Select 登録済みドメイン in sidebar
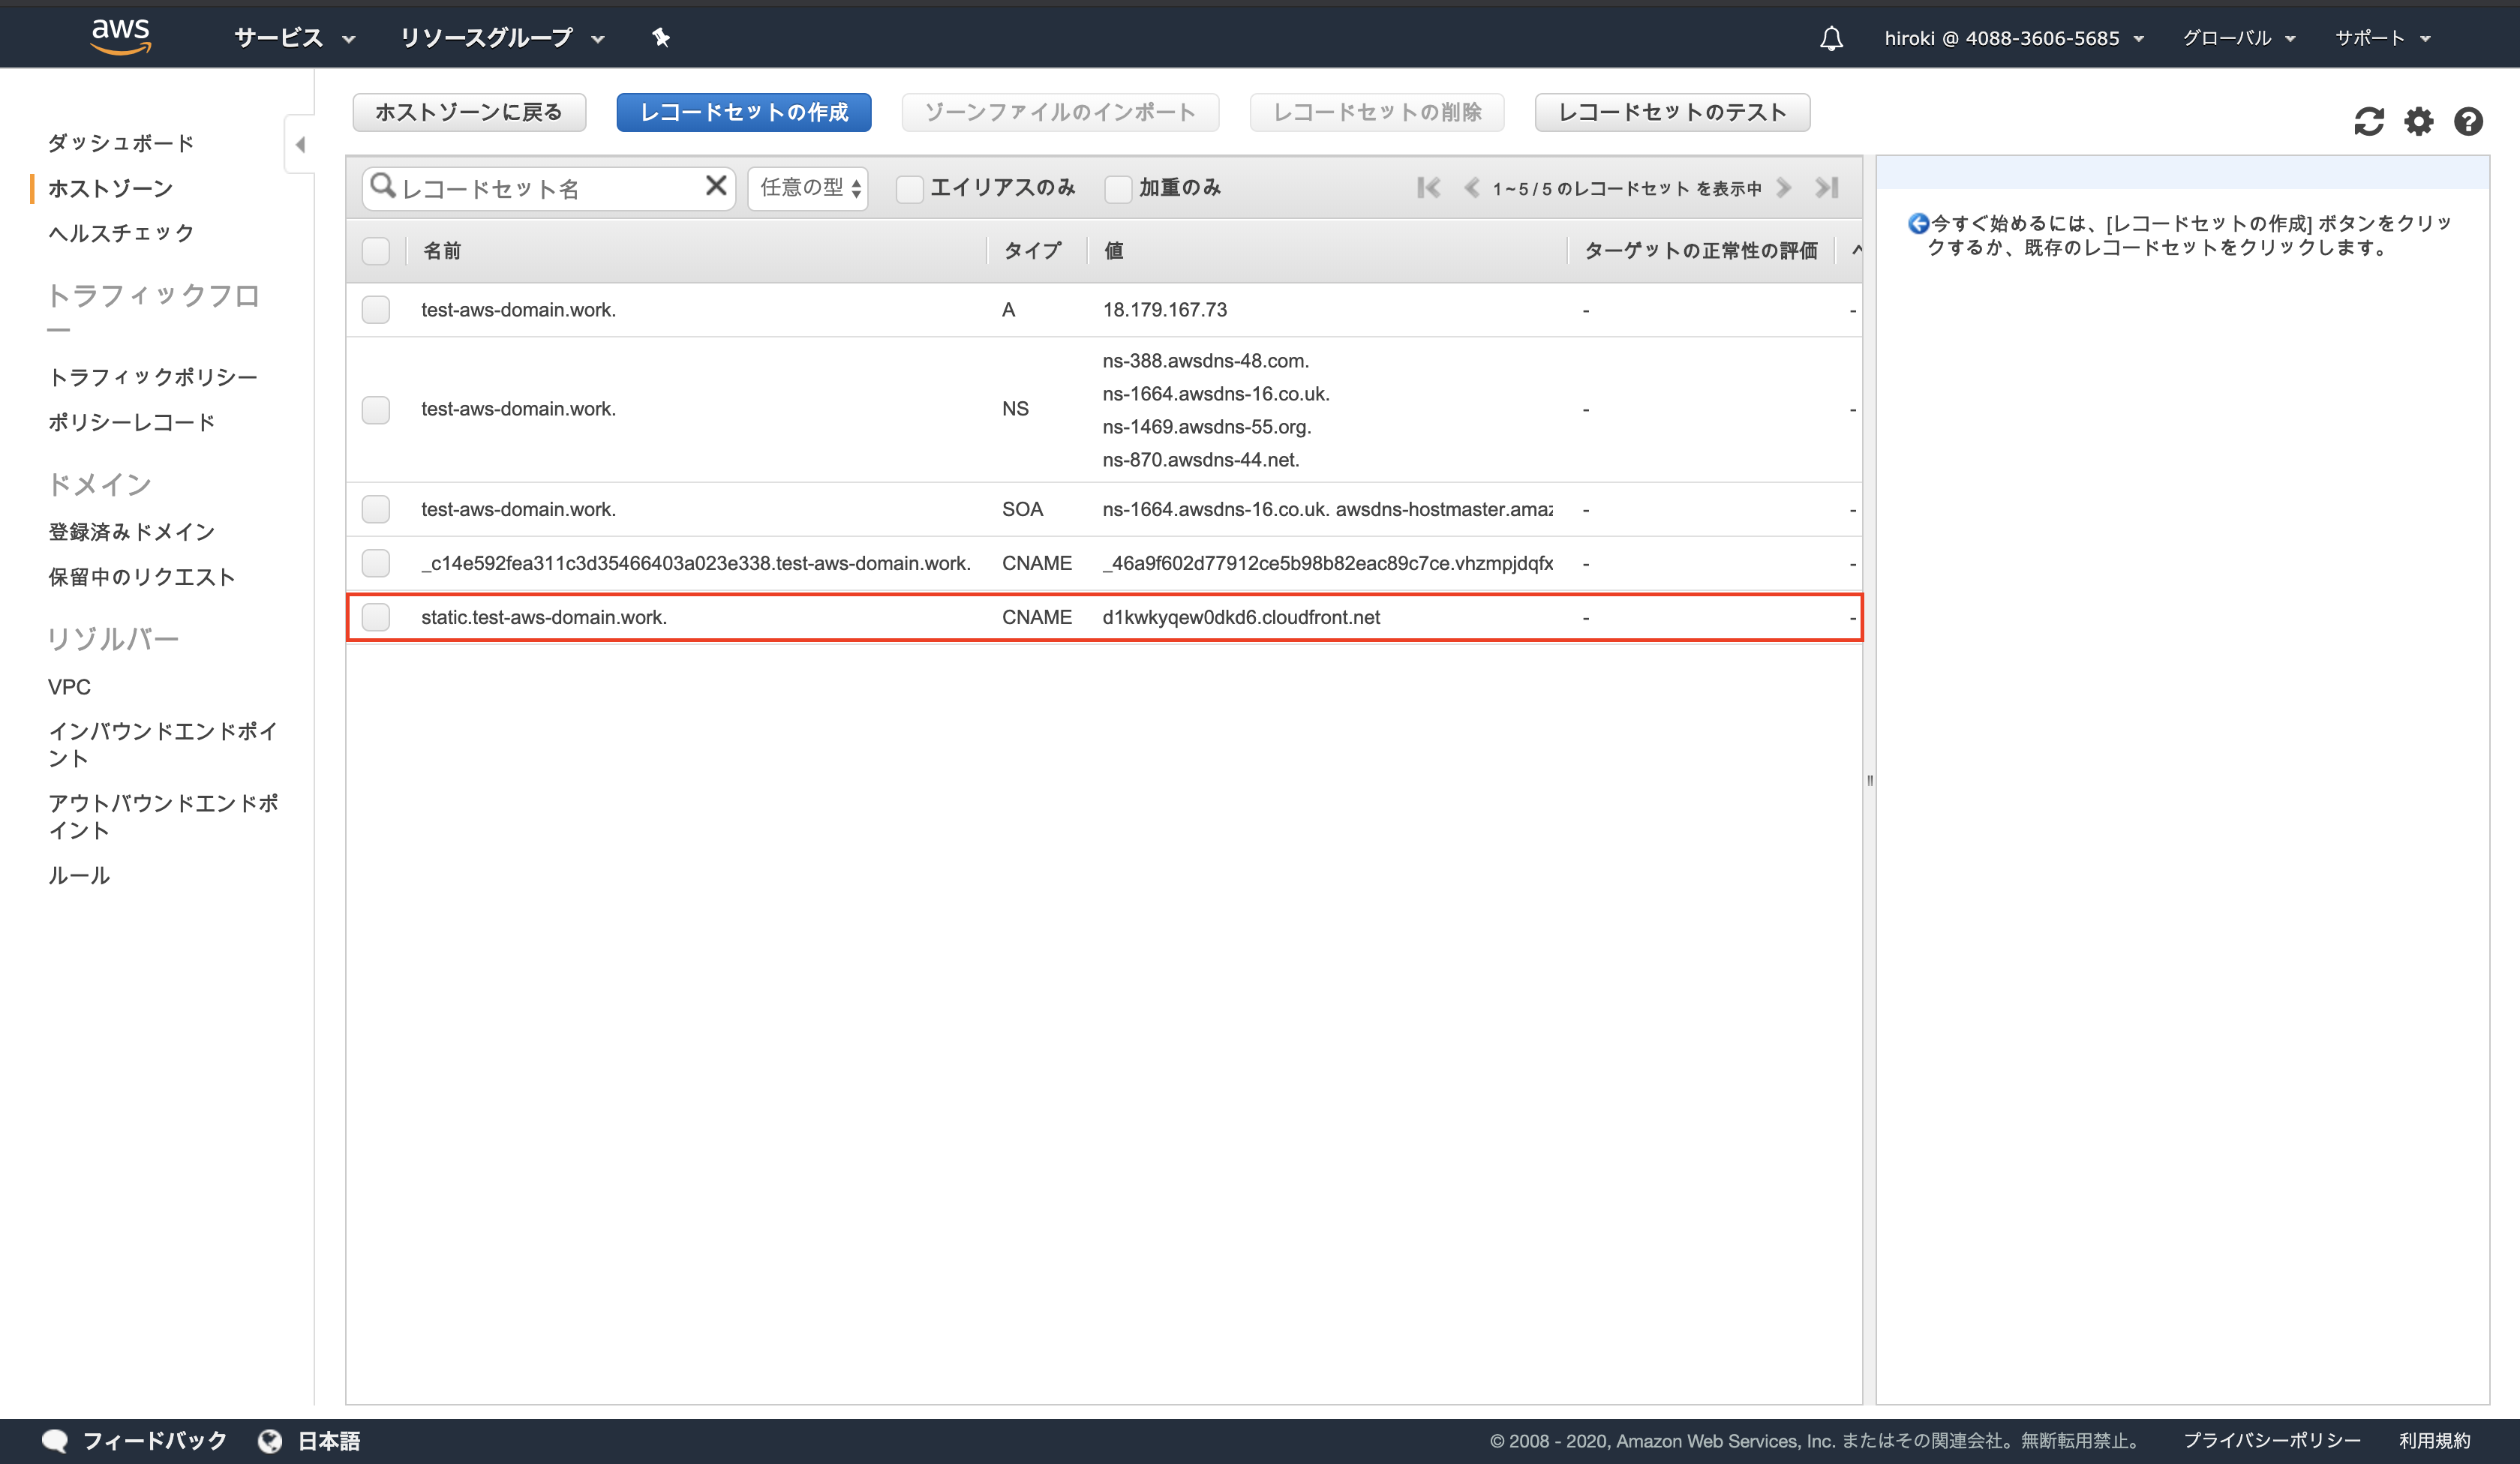This screenshot has height=1464, width=2520. (131, 532)
